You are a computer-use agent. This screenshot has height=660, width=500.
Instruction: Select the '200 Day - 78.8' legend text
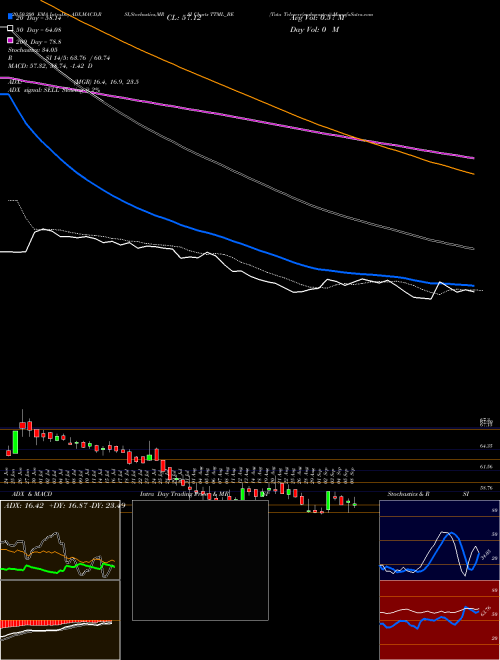click(x=38, y=41)
